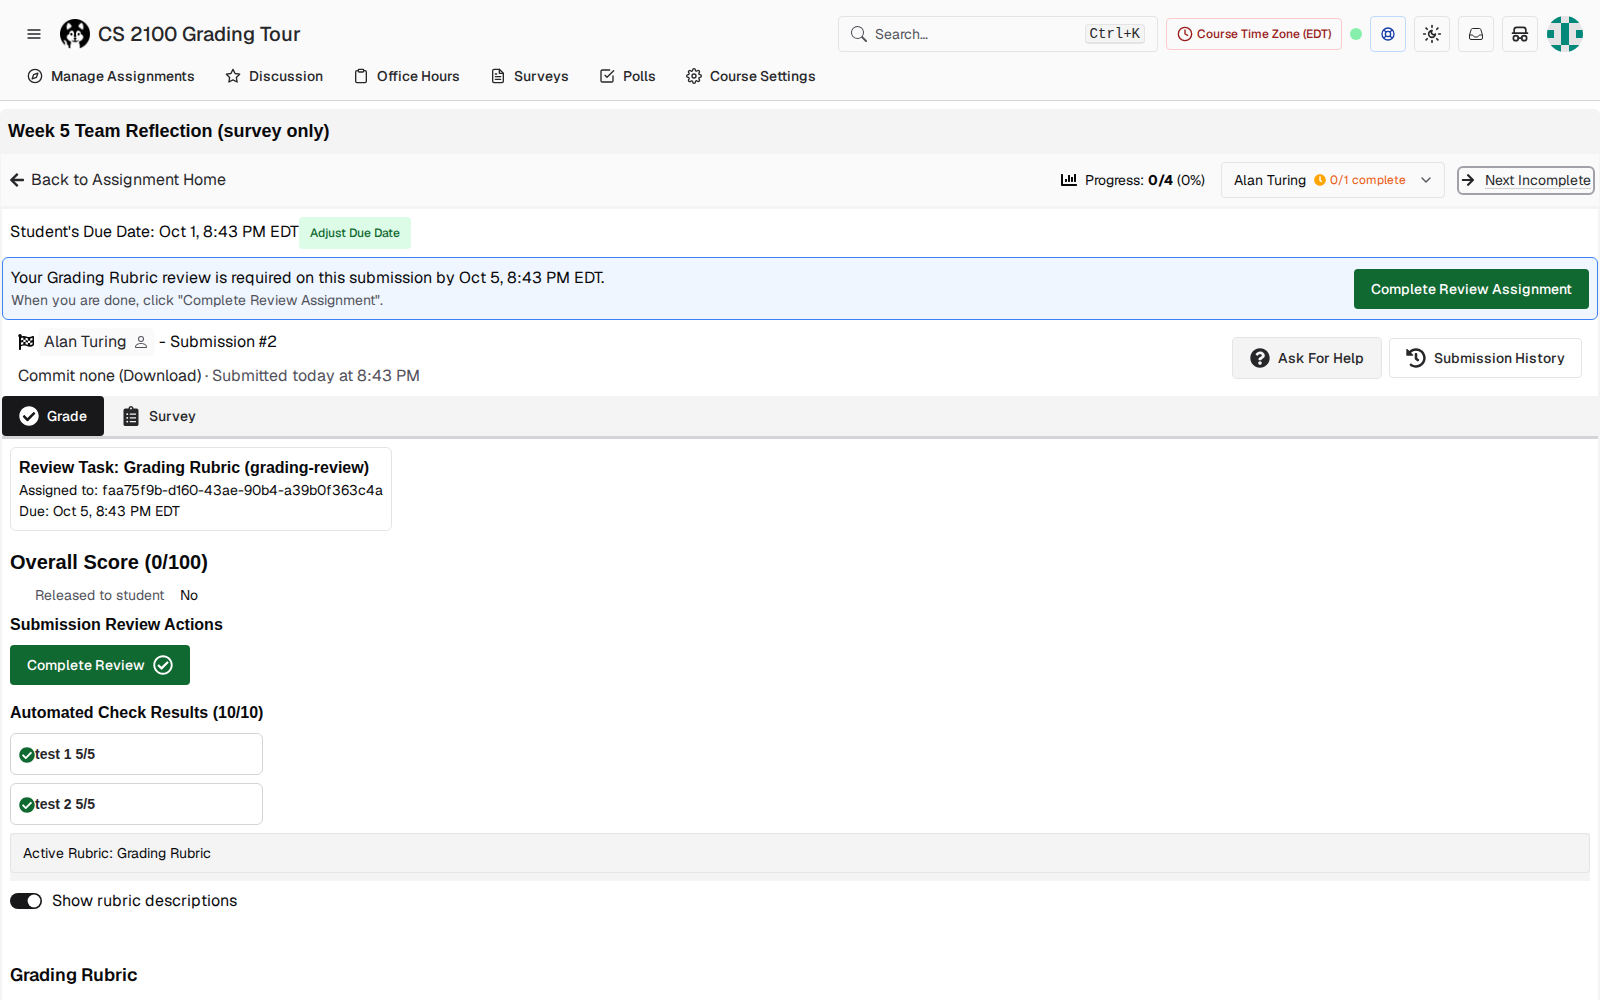Click Ask For Help button
Screen dimensions: 1600x1000
pos(1307,358)
